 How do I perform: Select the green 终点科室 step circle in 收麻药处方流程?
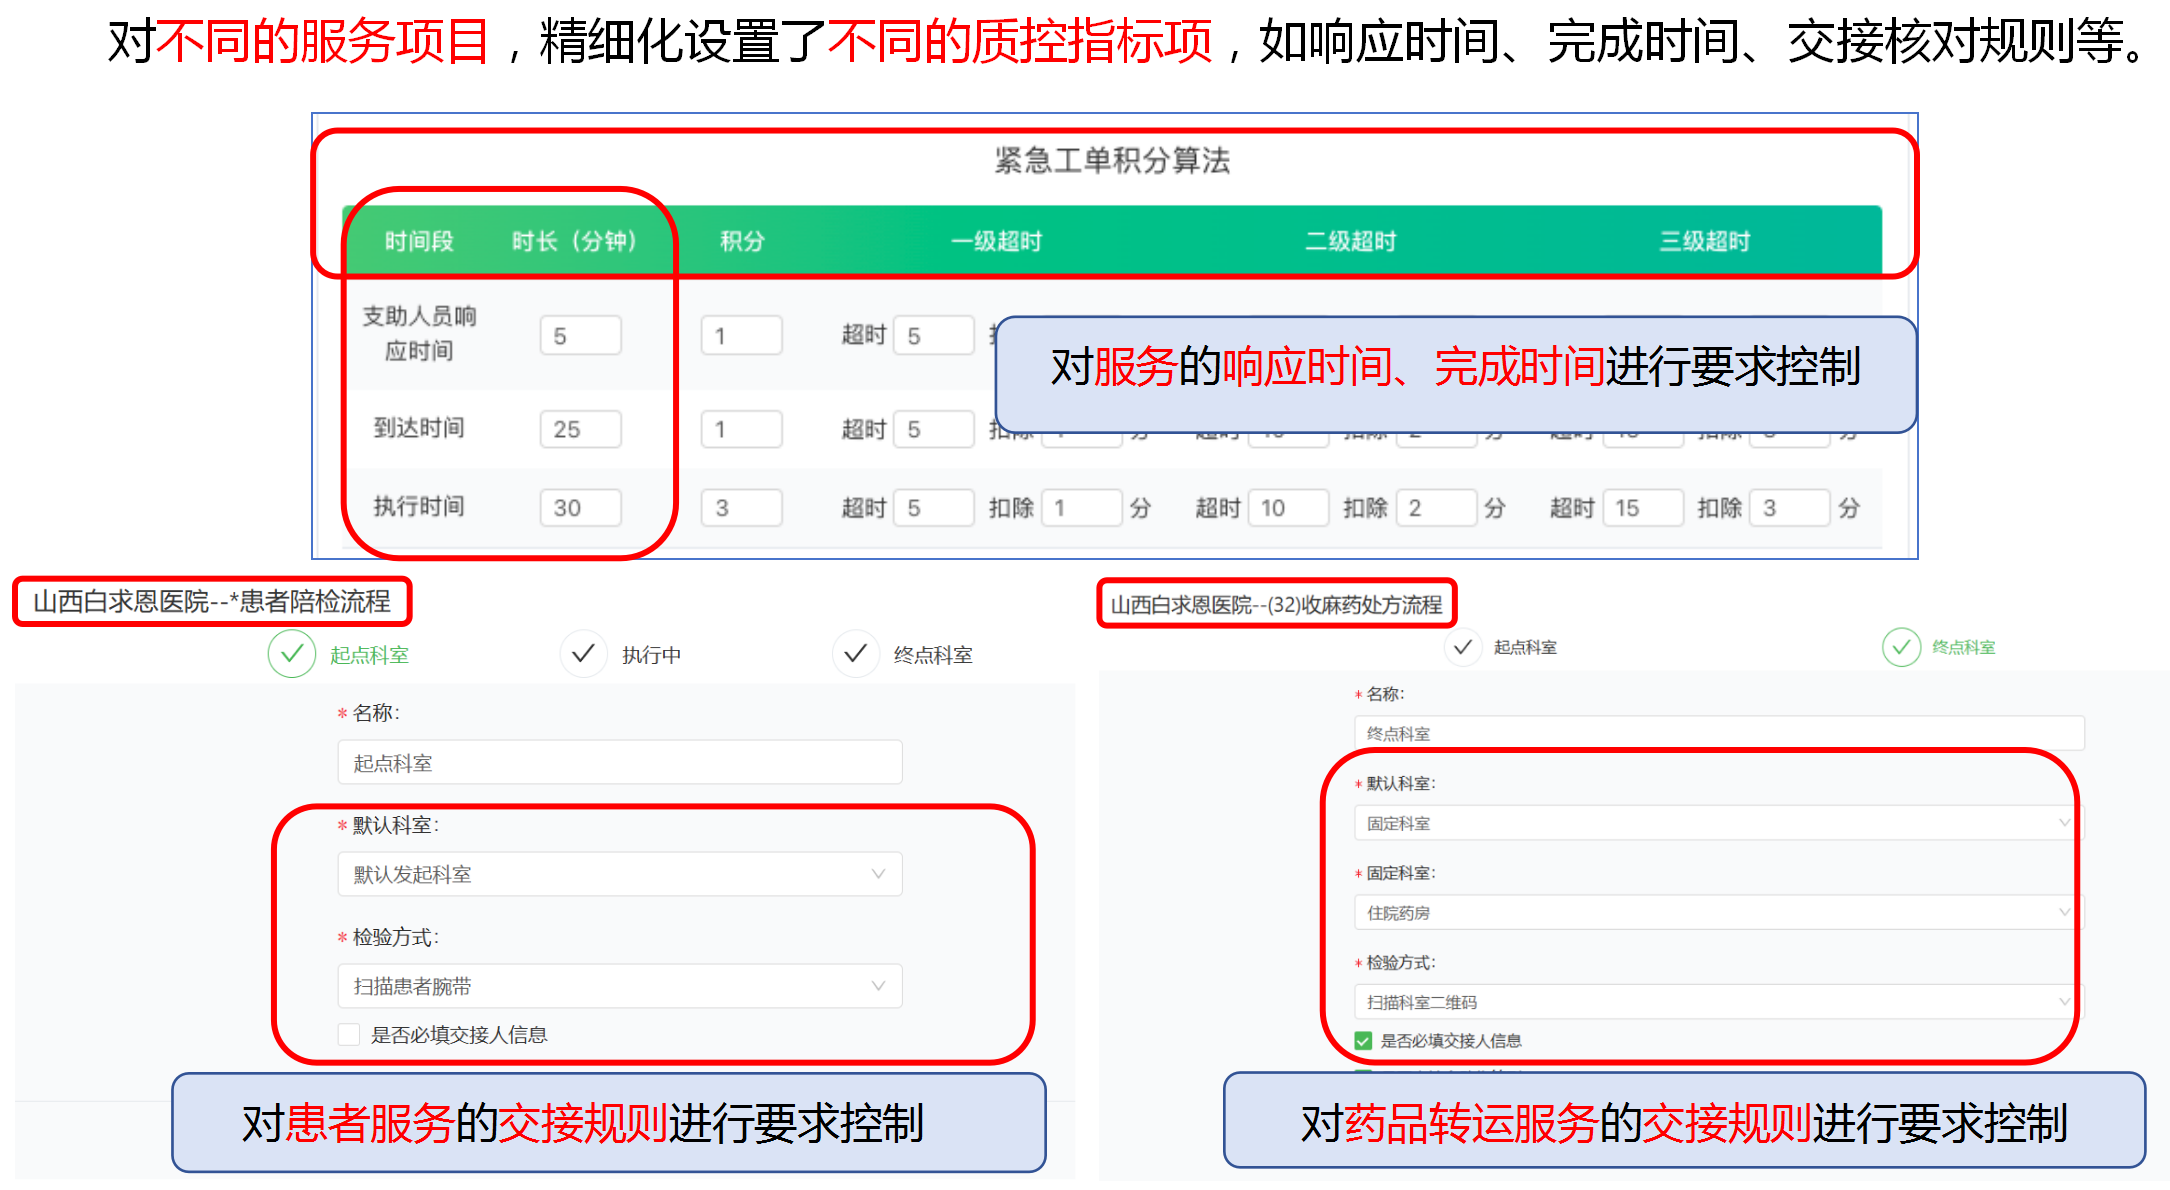click(1901, 647)
